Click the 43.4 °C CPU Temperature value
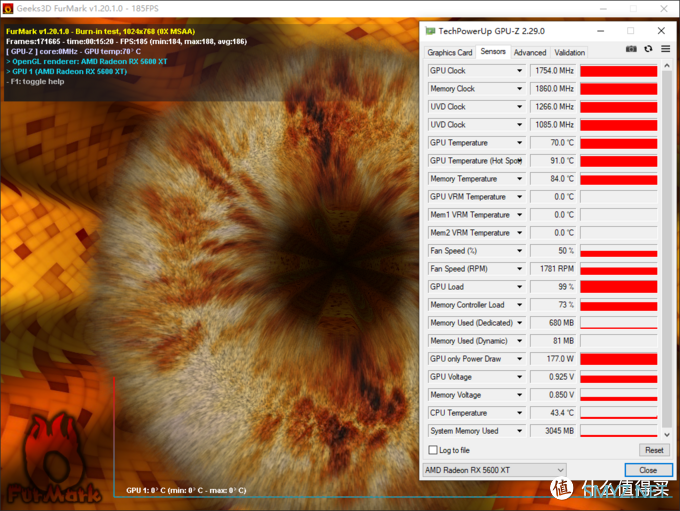Viewport: 680px width, 511px height. pyautogui.click(x=553, y=413)
